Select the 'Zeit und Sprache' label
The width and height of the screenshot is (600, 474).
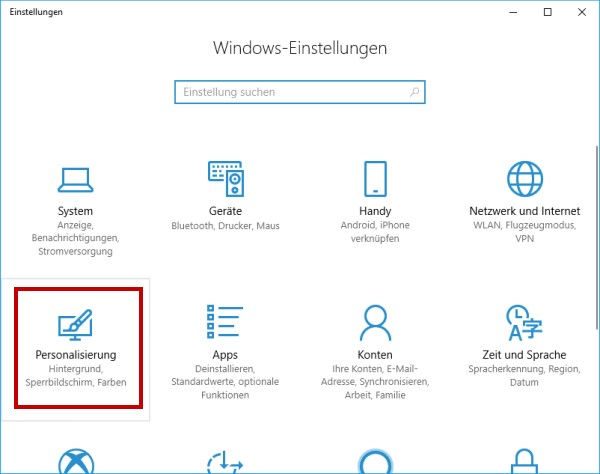tap(524, 355)
